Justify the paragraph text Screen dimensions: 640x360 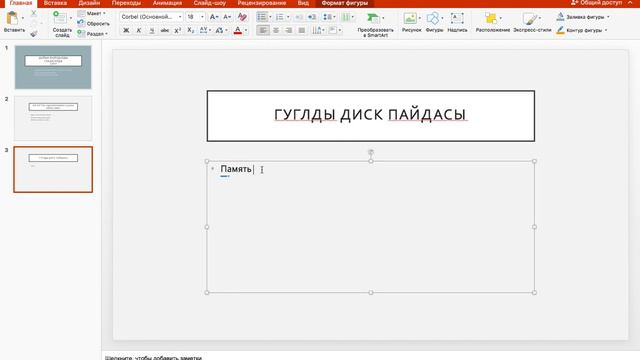pyautogui.click(x=302, y=31)
